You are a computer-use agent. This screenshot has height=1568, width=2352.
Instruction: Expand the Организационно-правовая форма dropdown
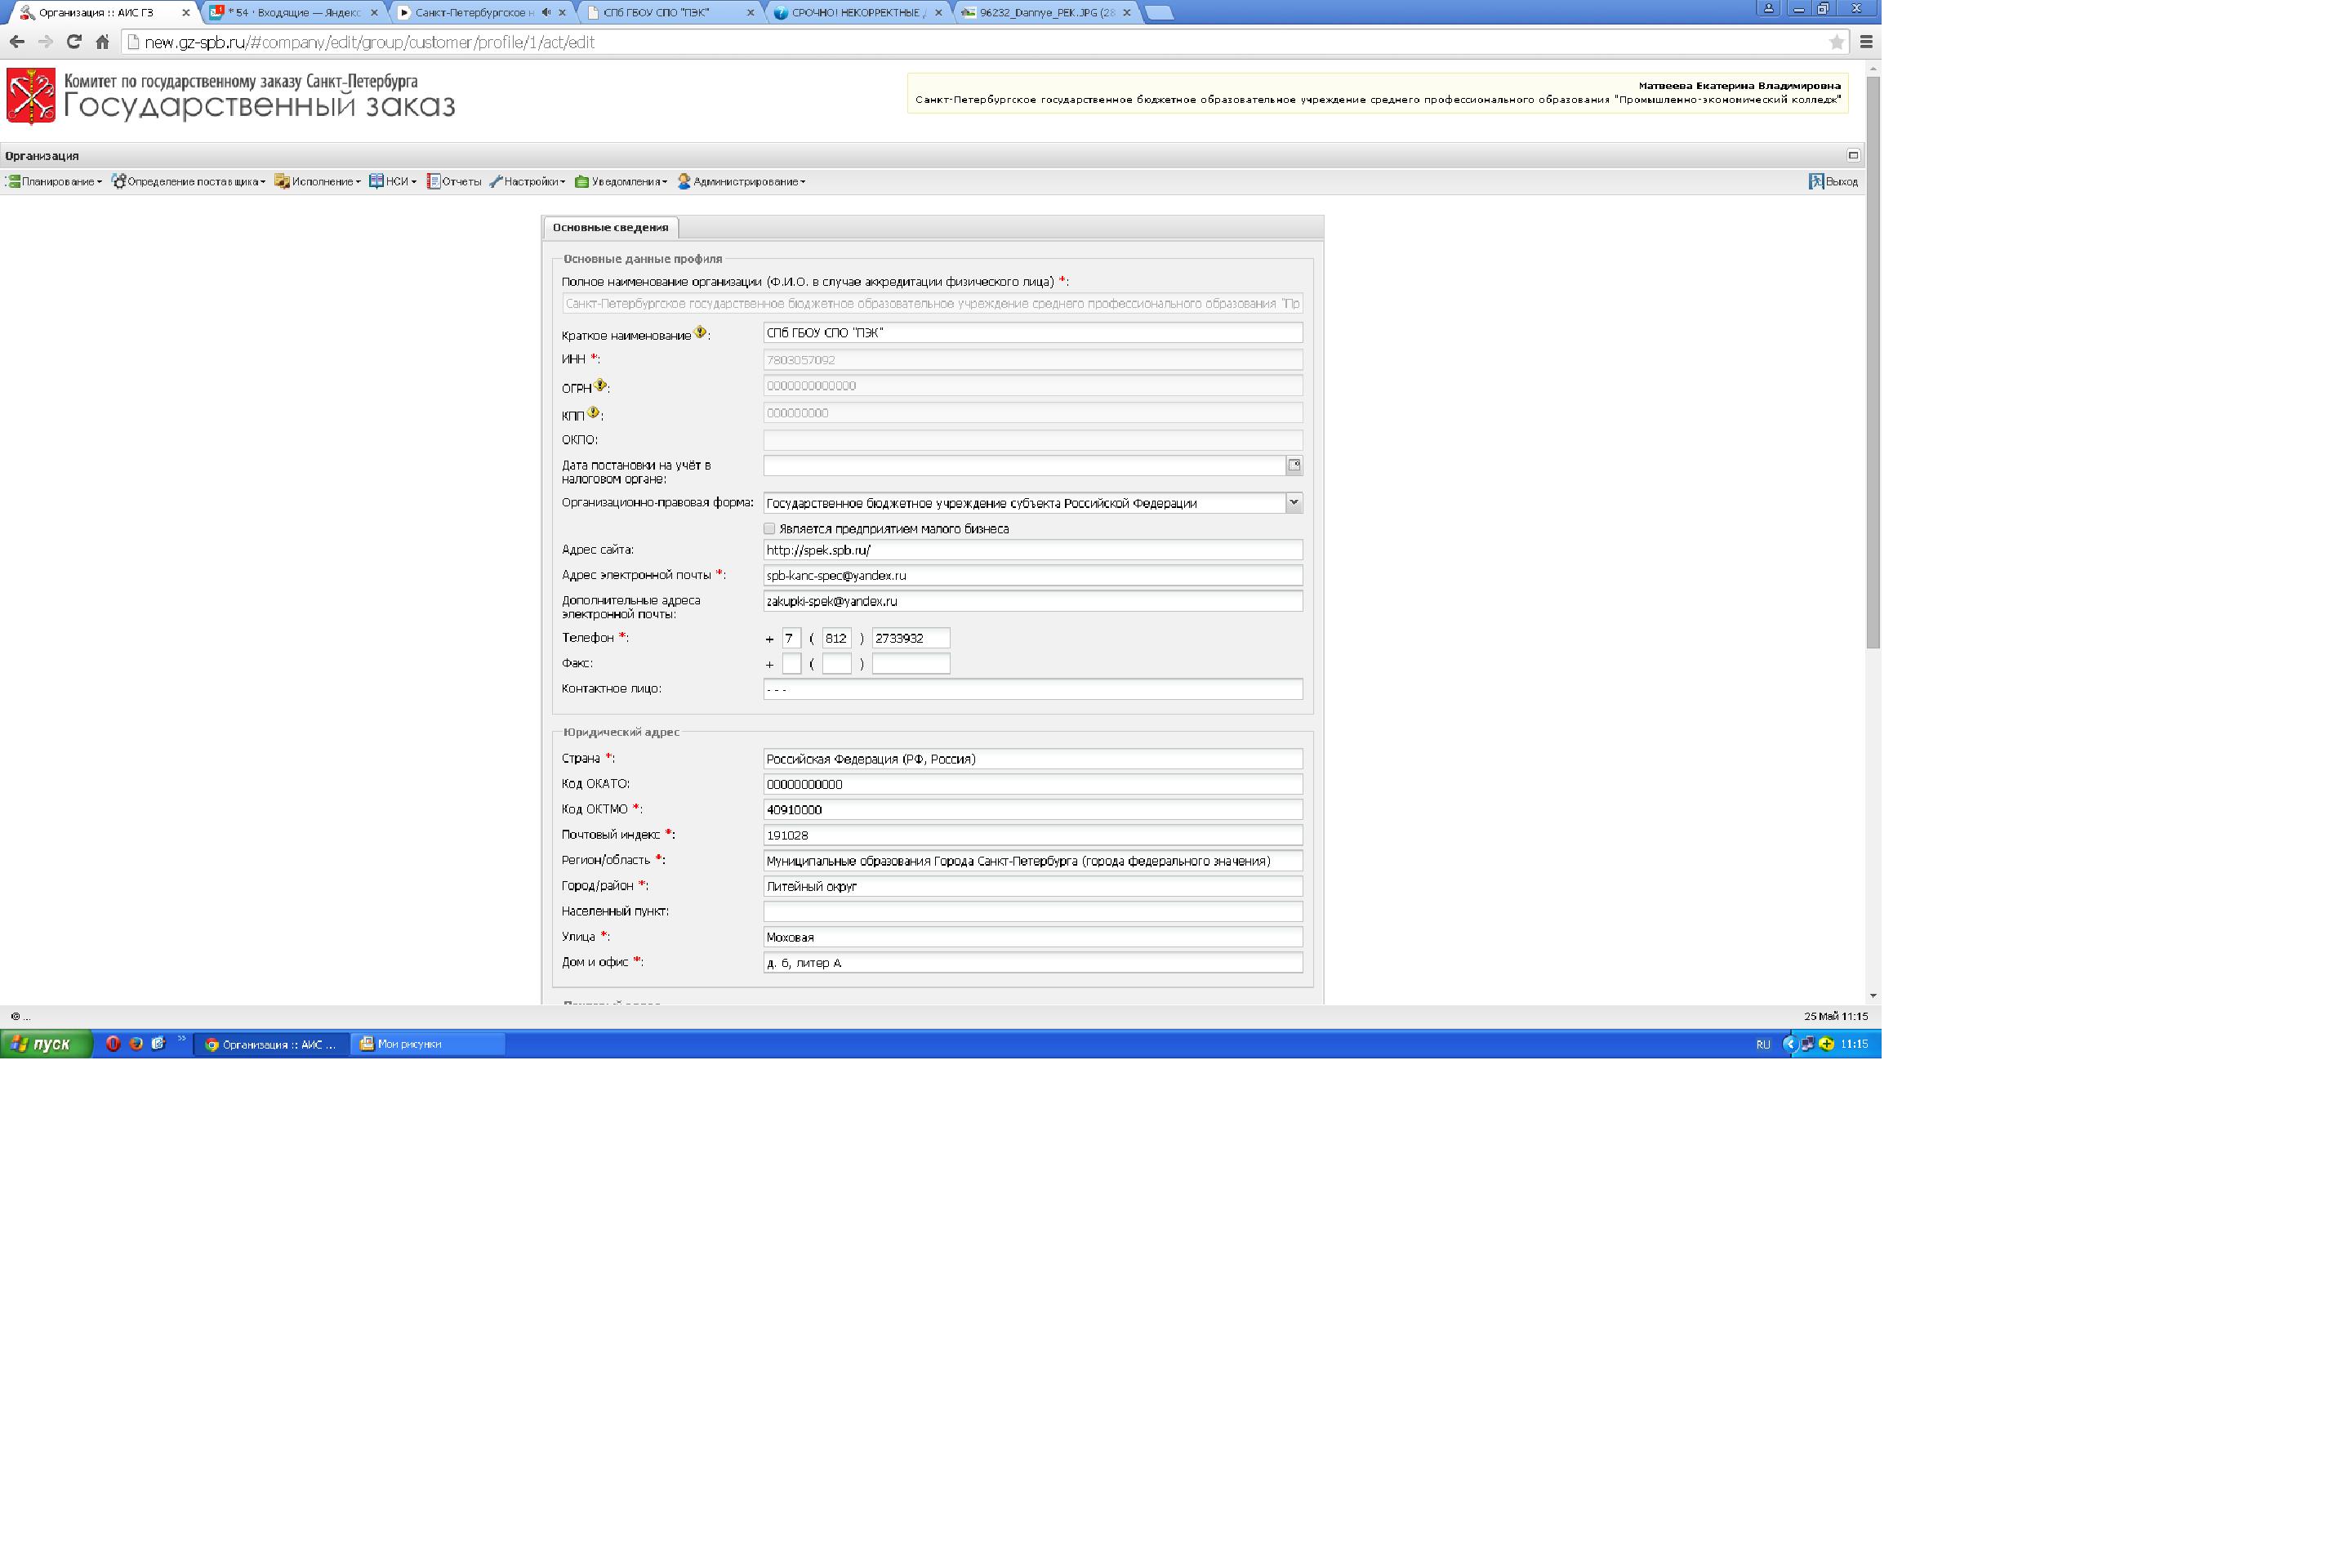[1294, 503]
